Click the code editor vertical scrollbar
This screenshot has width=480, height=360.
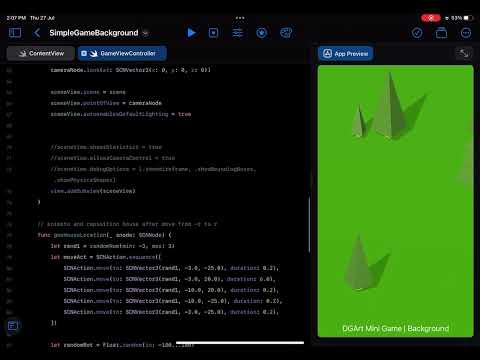309,224
